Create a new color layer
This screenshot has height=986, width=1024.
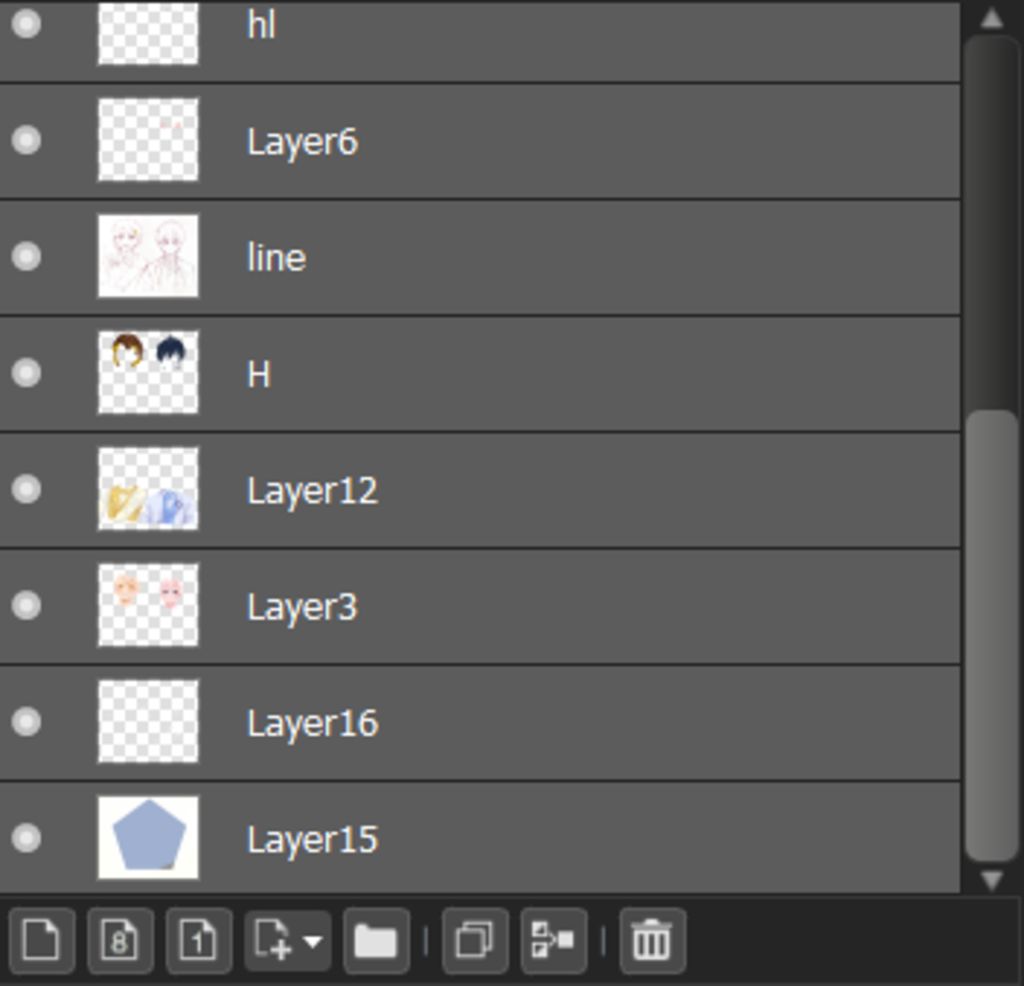[41, 941]
